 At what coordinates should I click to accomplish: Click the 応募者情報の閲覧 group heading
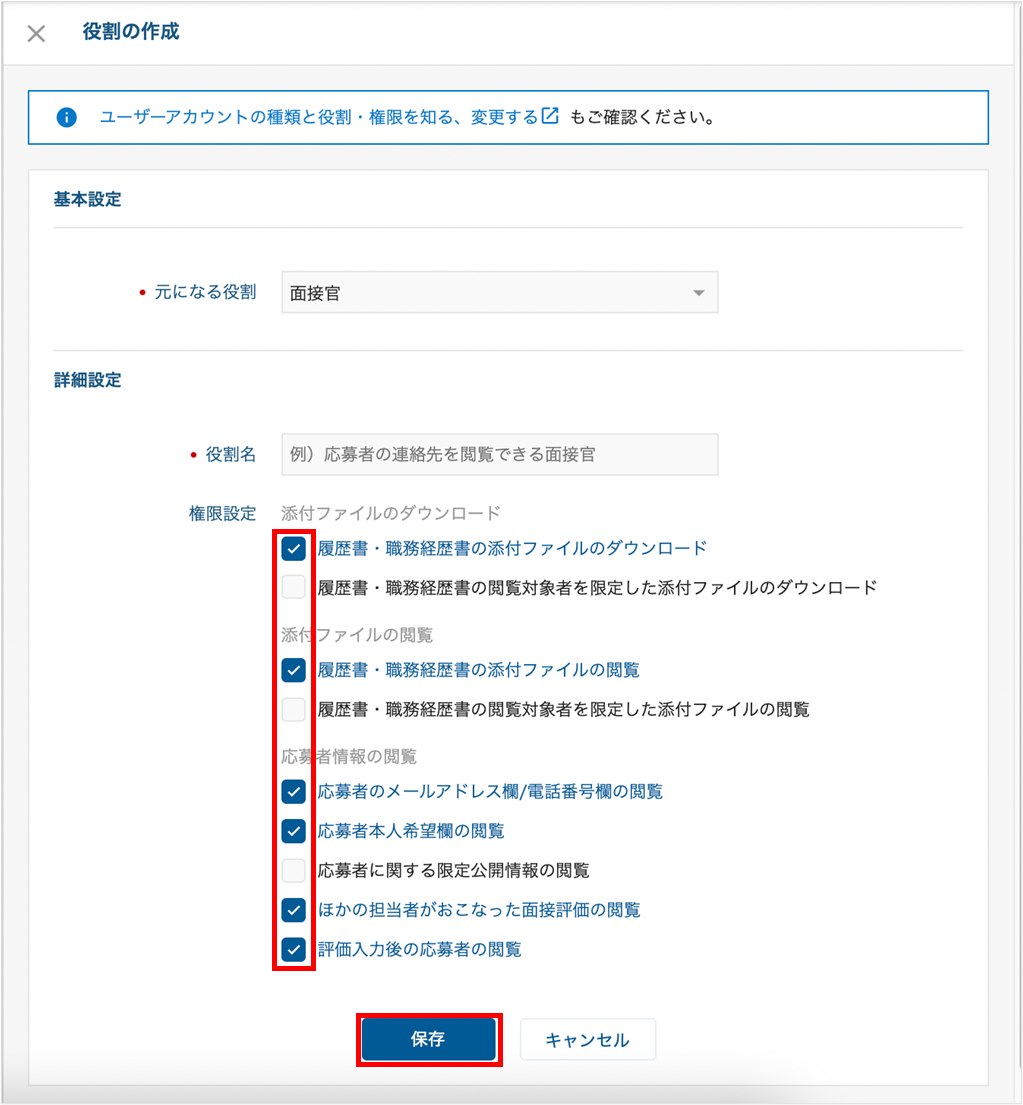(349, 757)
